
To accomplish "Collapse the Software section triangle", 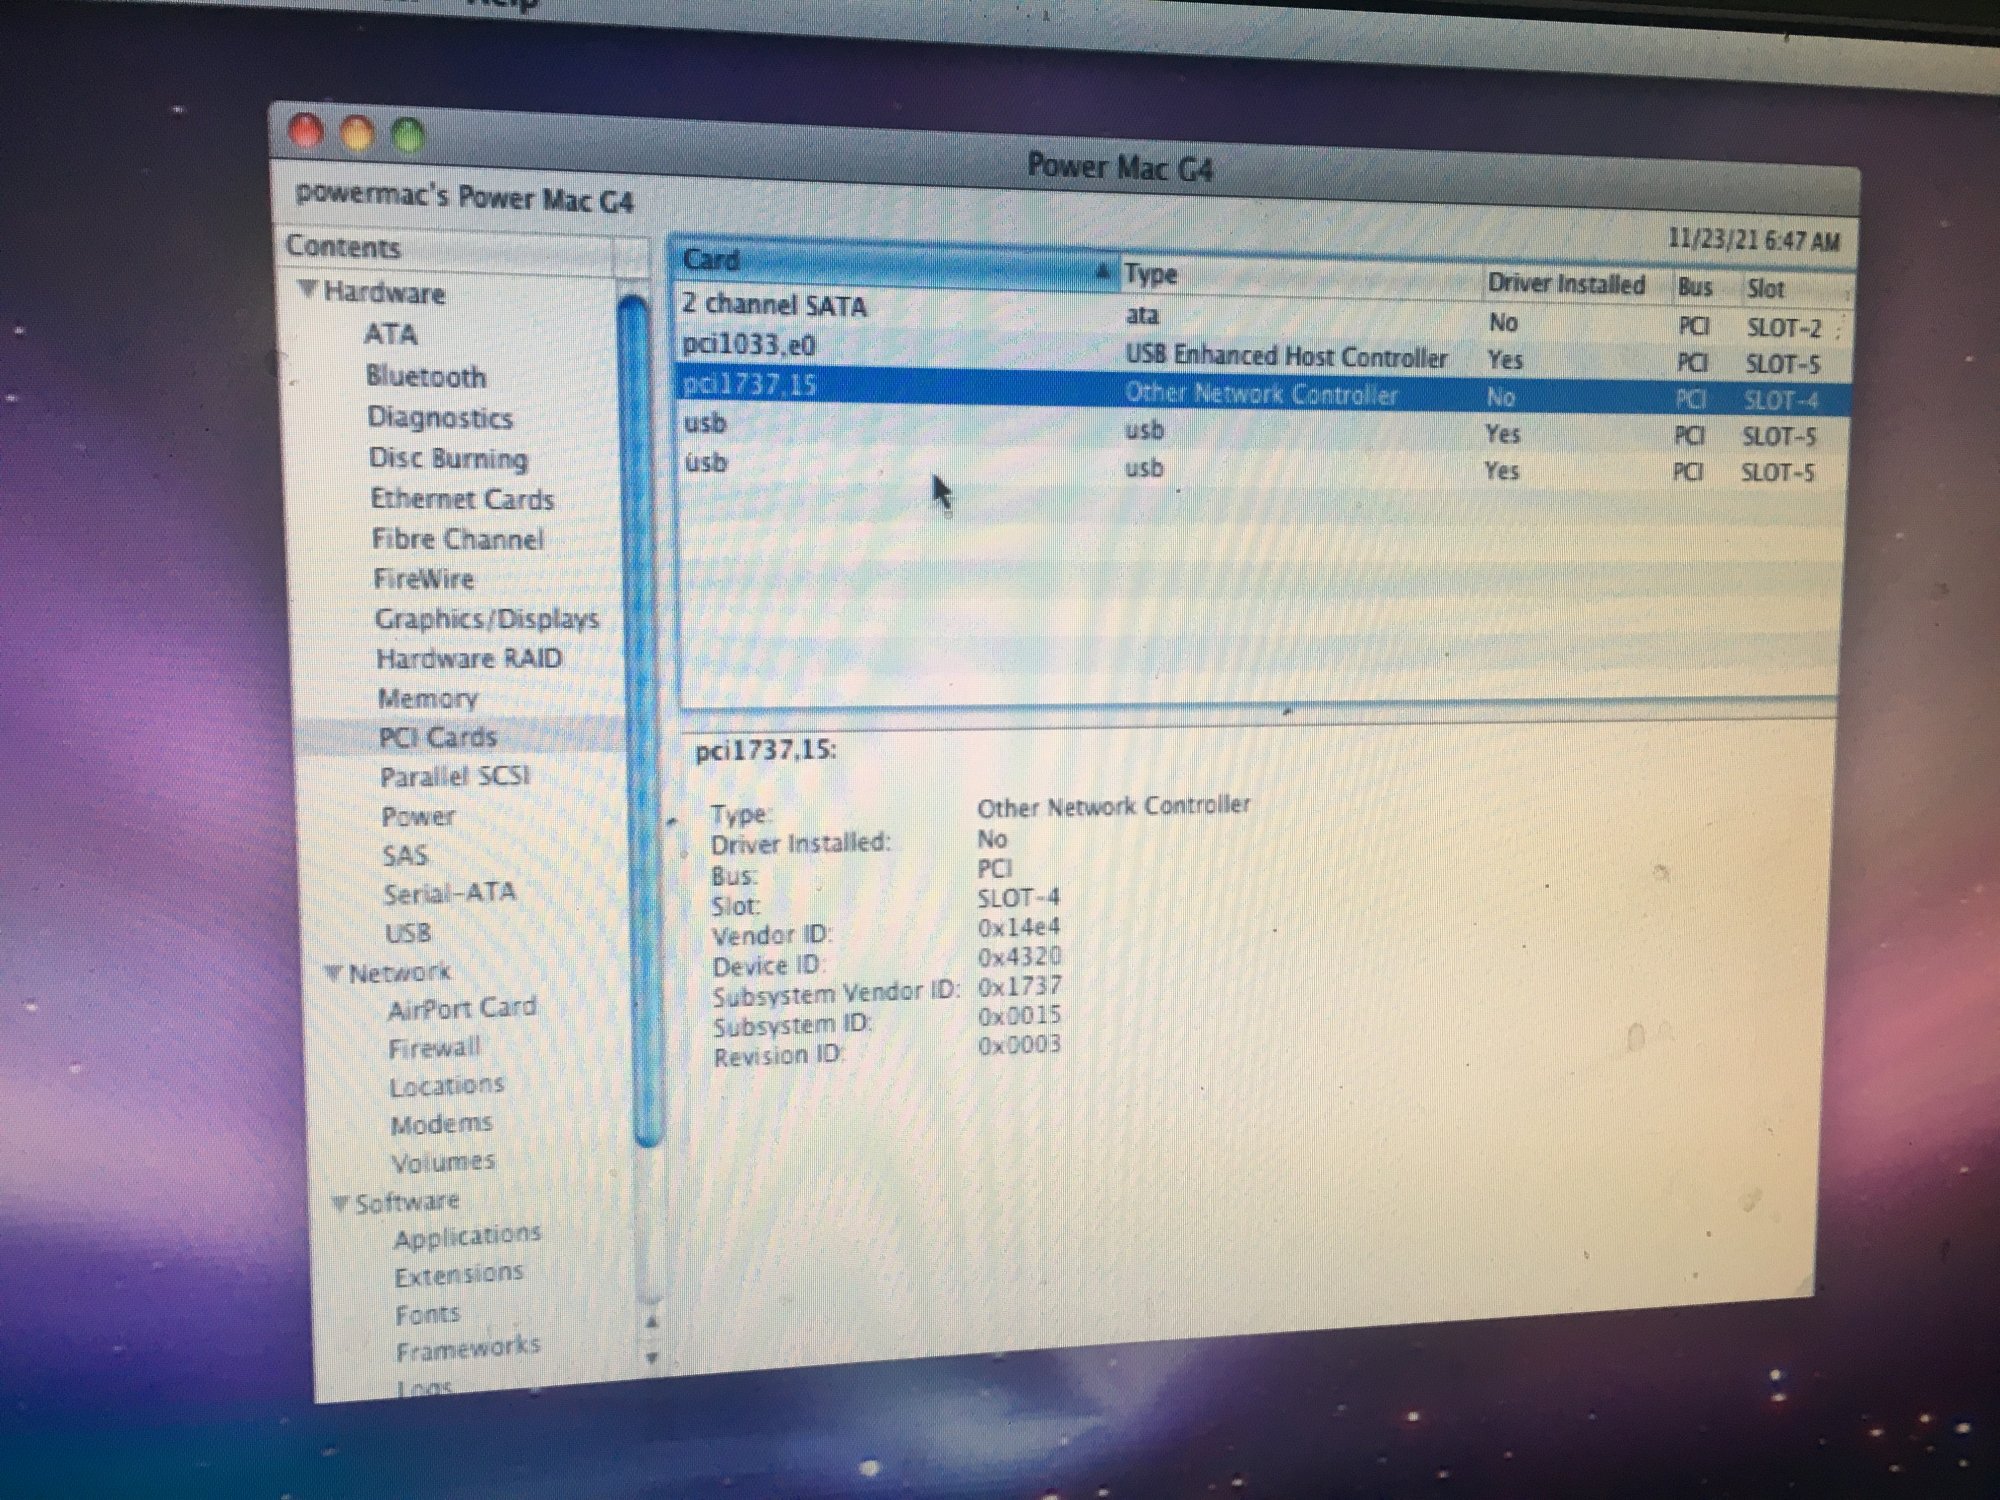I will click(341, 1203).
